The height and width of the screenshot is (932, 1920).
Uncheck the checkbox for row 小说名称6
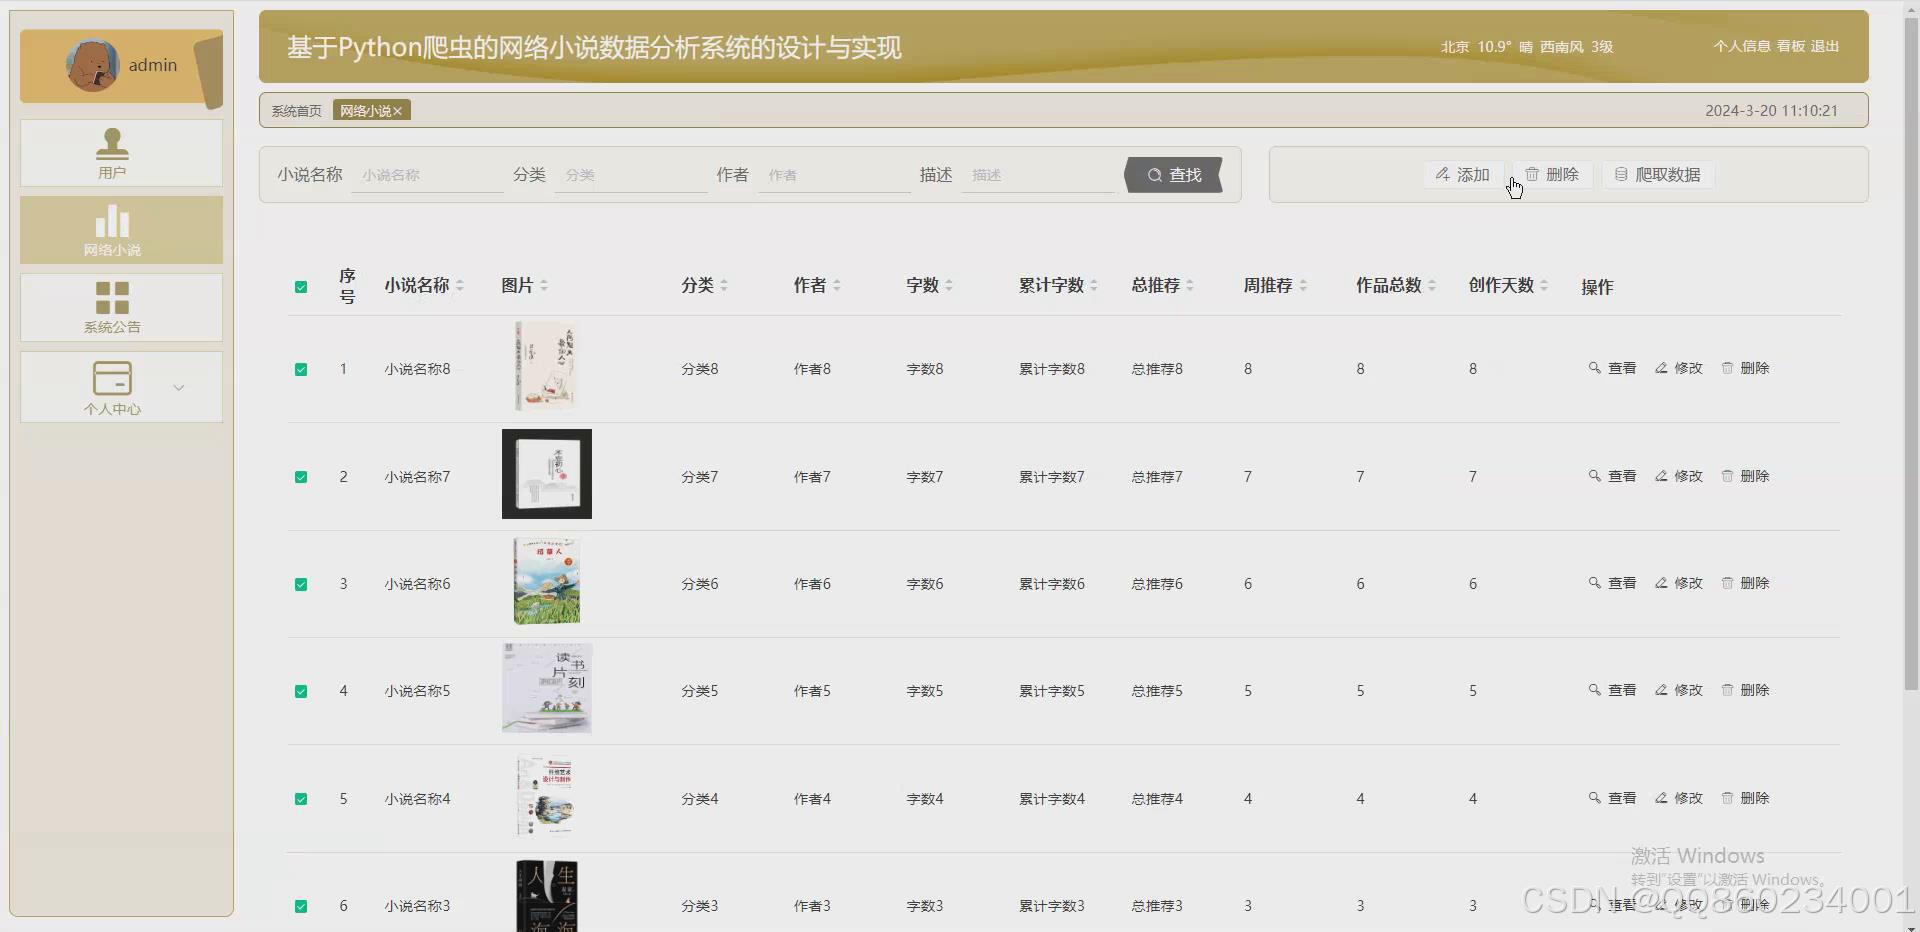[x=301, y=584]
